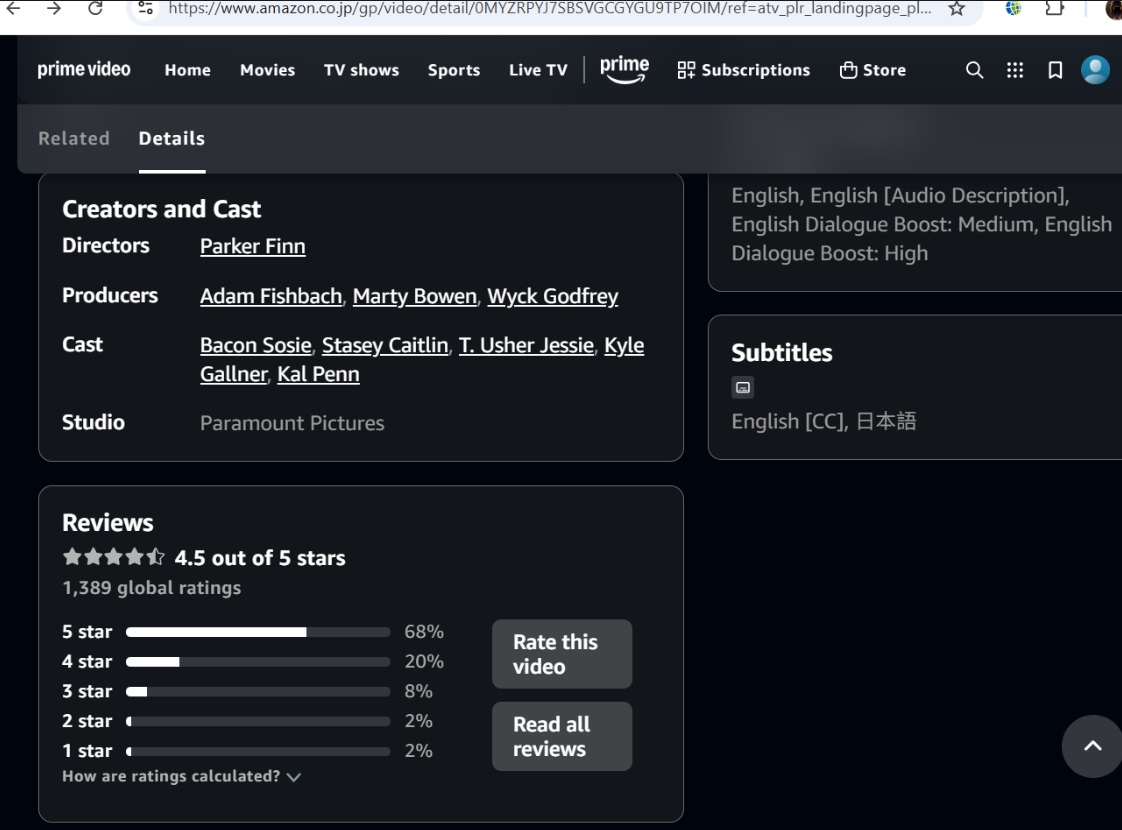
Task: Click the scroll-to-top arrow button
Action: (x=1092, y=746)
